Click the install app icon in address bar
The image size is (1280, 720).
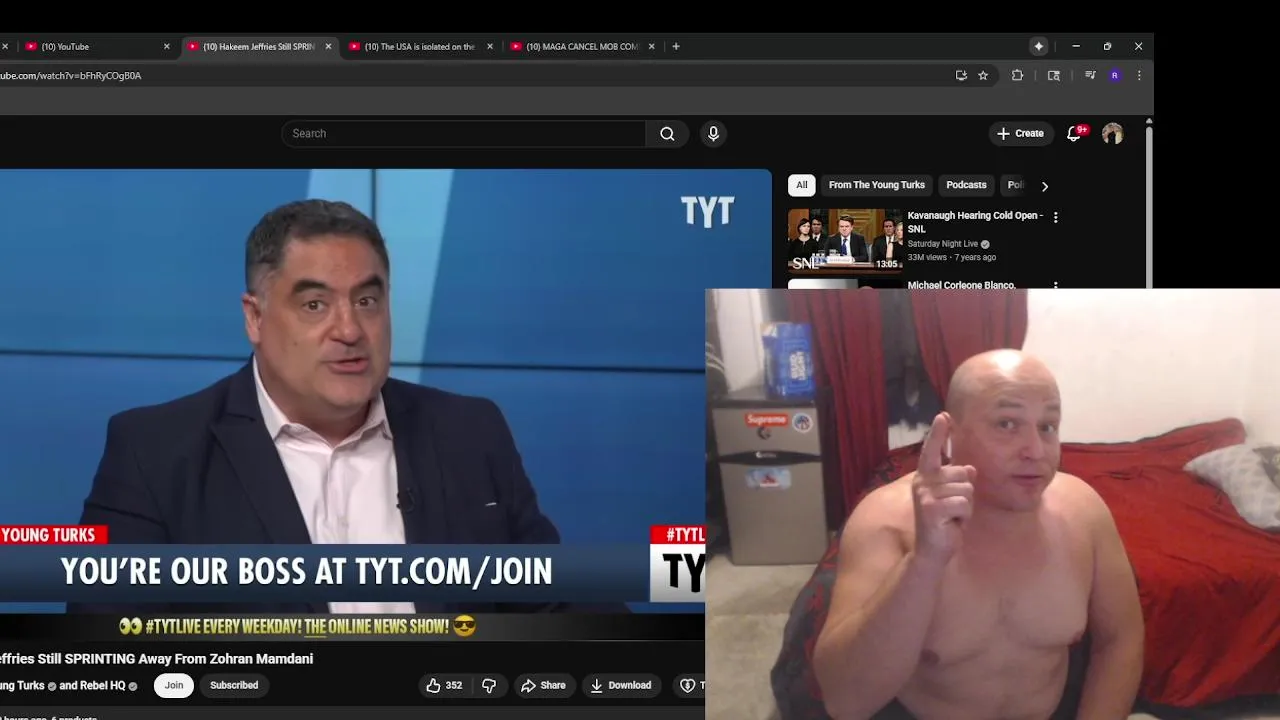click(x=961, y=76)
